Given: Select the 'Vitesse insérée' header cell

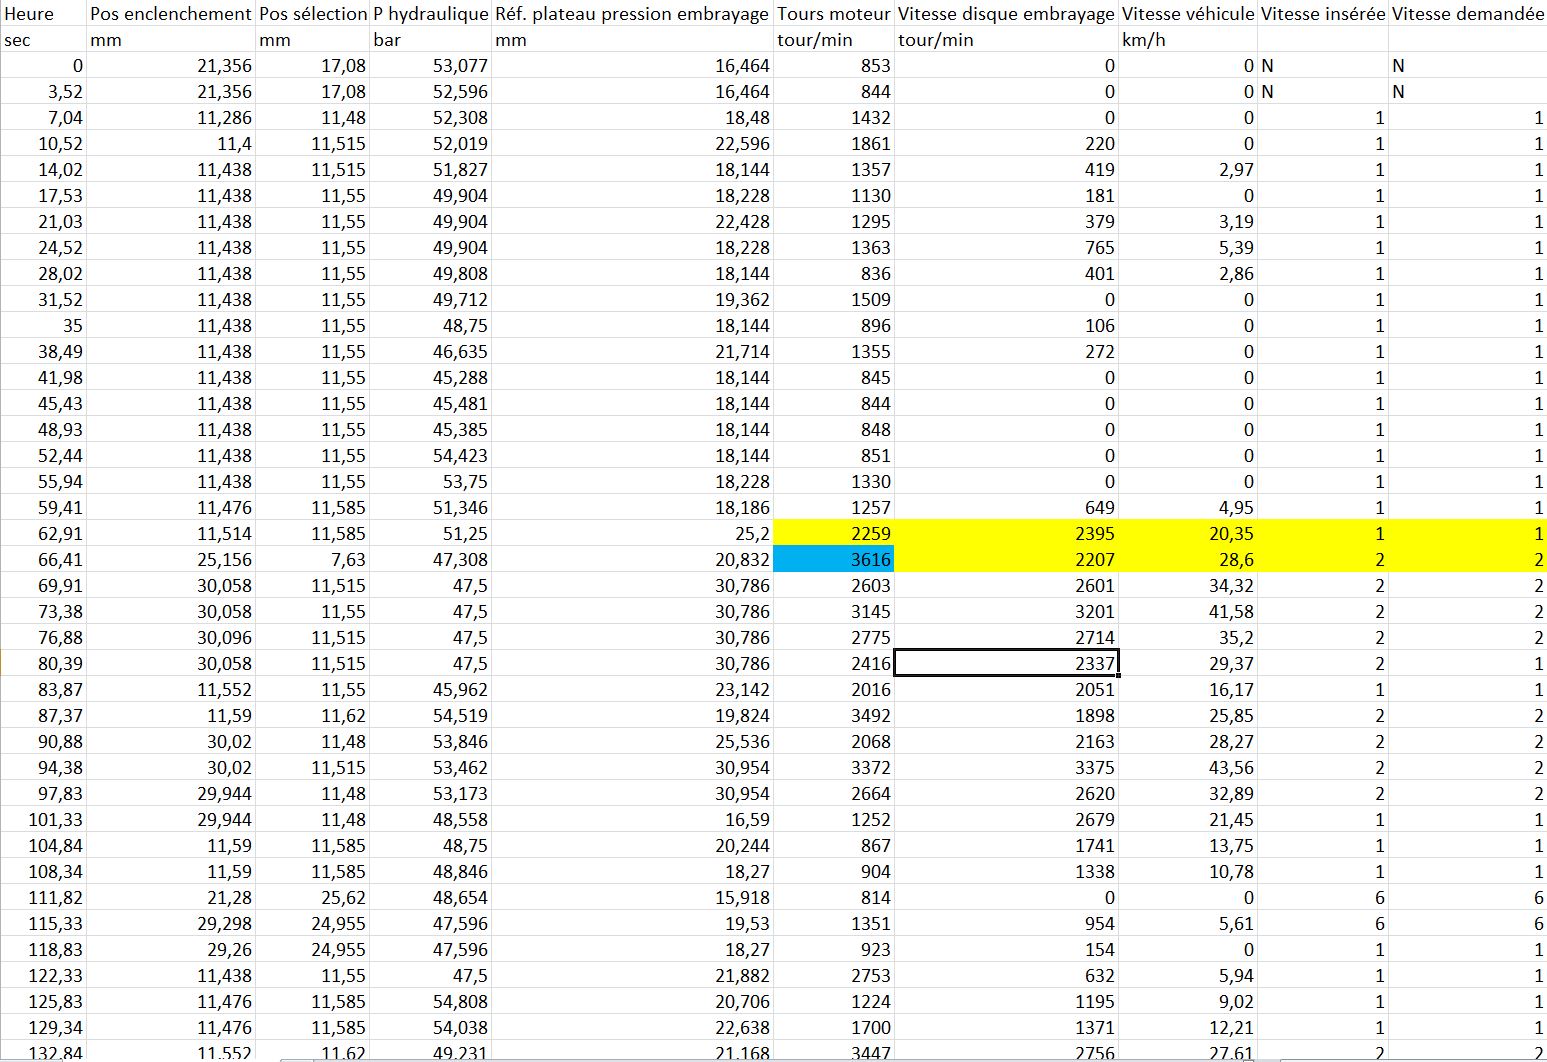Looking at the screenshot, I should pyautogui.click(x=1324, y=14).
